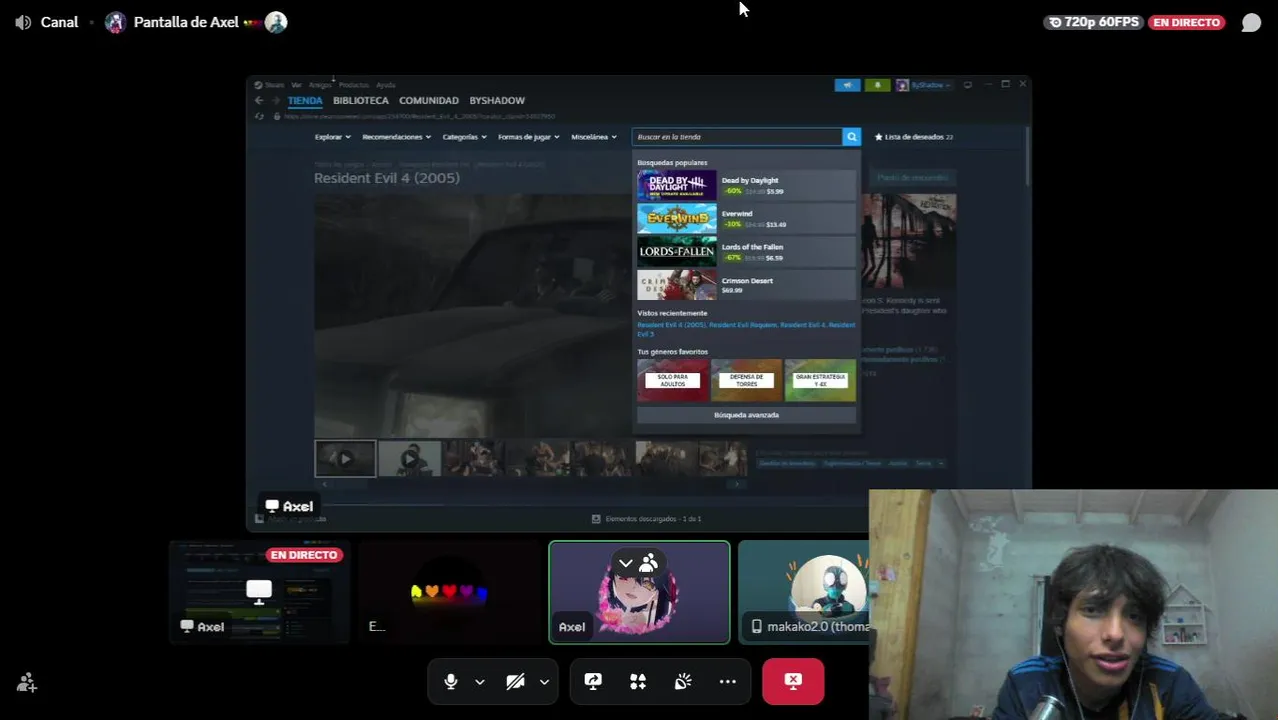Click the Resident Evil 4 trailer video

[x=472, y=315]
